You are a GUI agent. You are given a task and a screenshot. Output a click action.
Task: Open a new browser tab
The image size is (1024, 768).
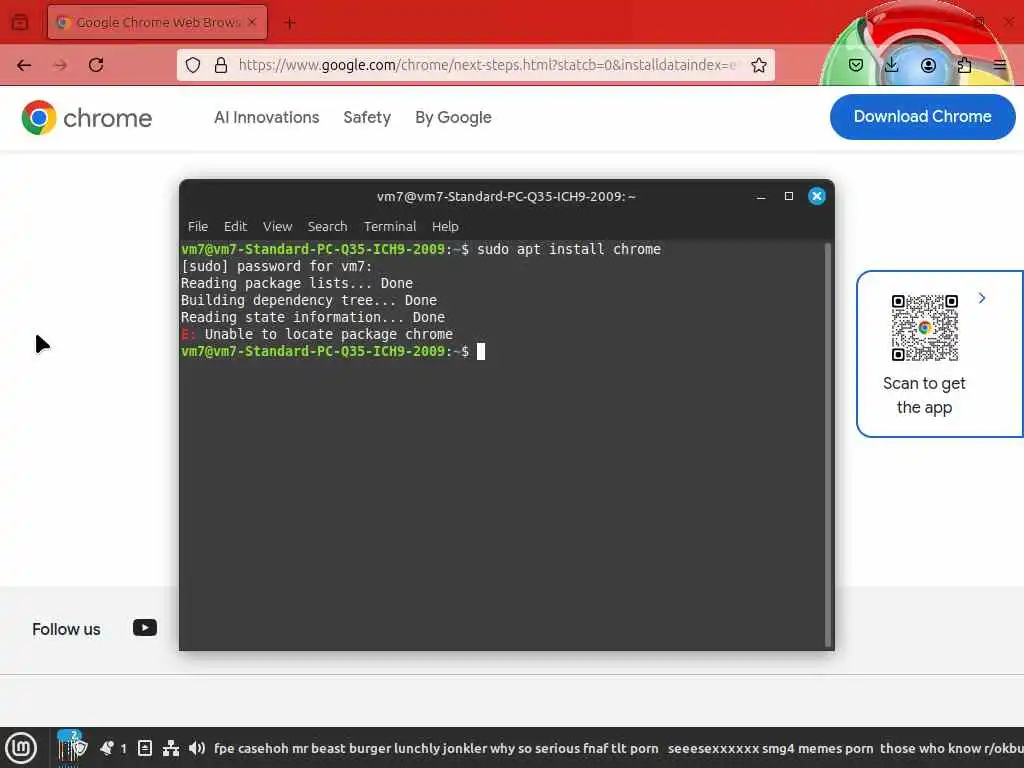pyautogui.click(x=290, y=23)
